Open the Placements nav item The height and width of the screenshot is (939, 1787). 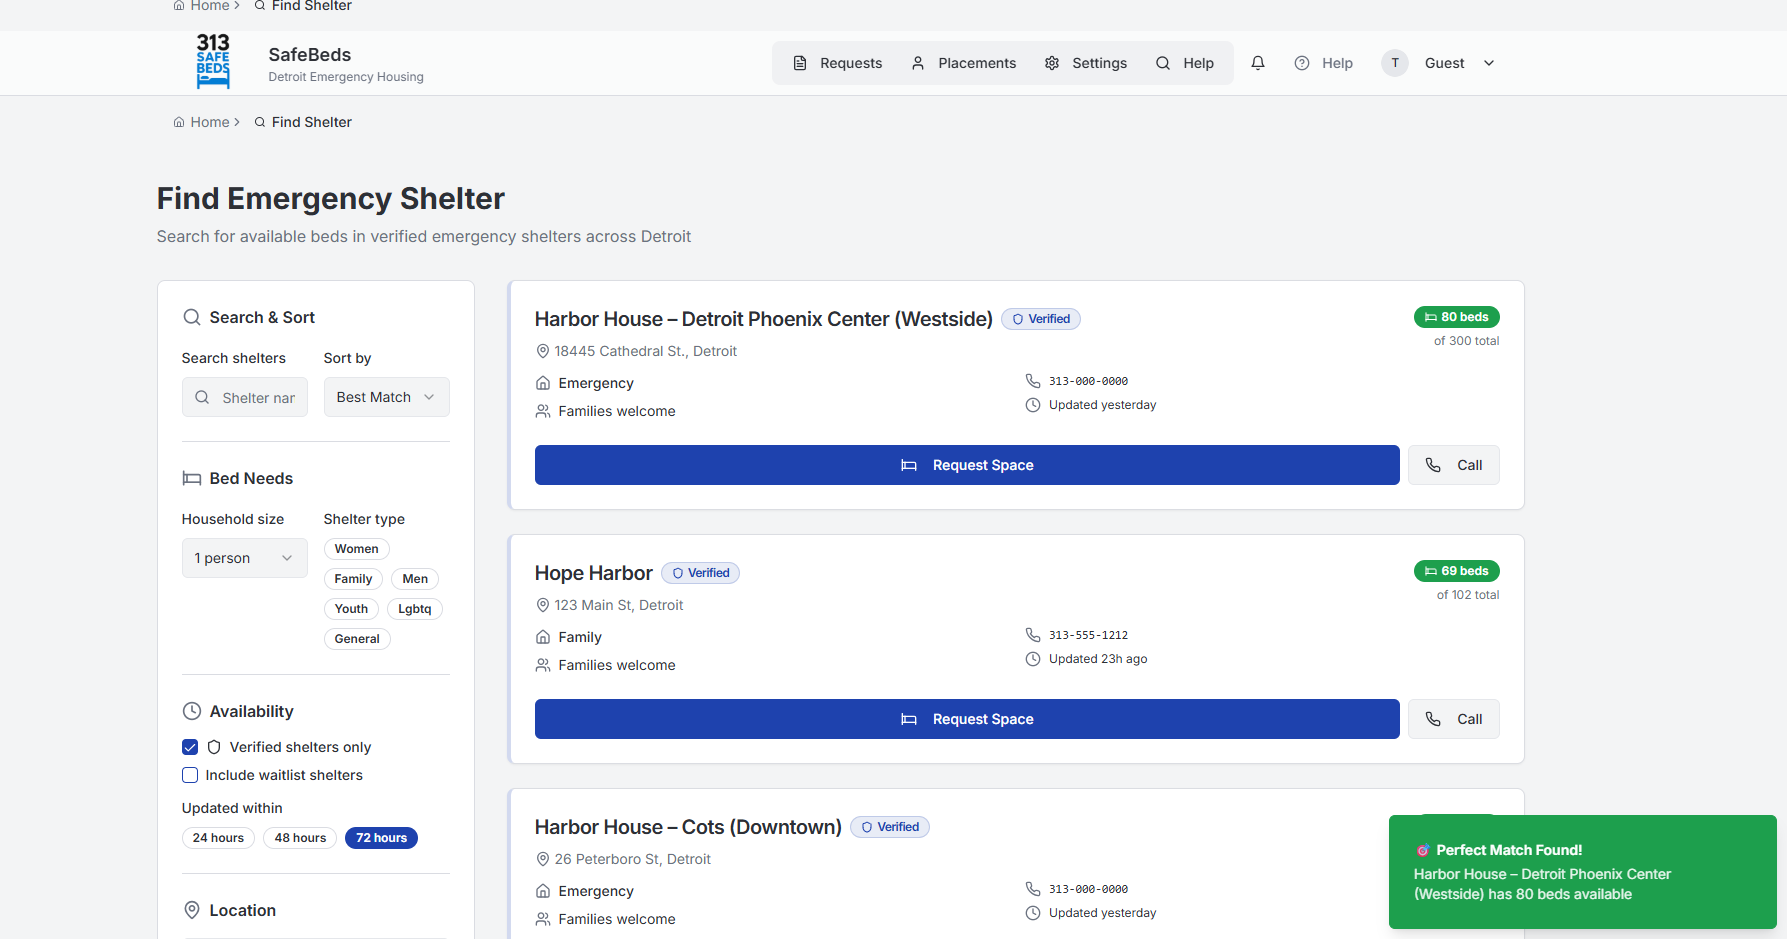964,63
